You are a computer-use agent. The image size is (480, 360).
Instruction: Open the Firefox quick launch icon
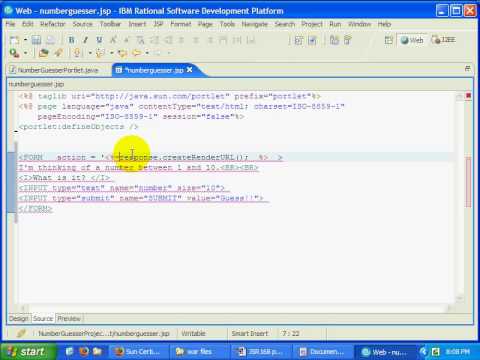coord(84,351)
